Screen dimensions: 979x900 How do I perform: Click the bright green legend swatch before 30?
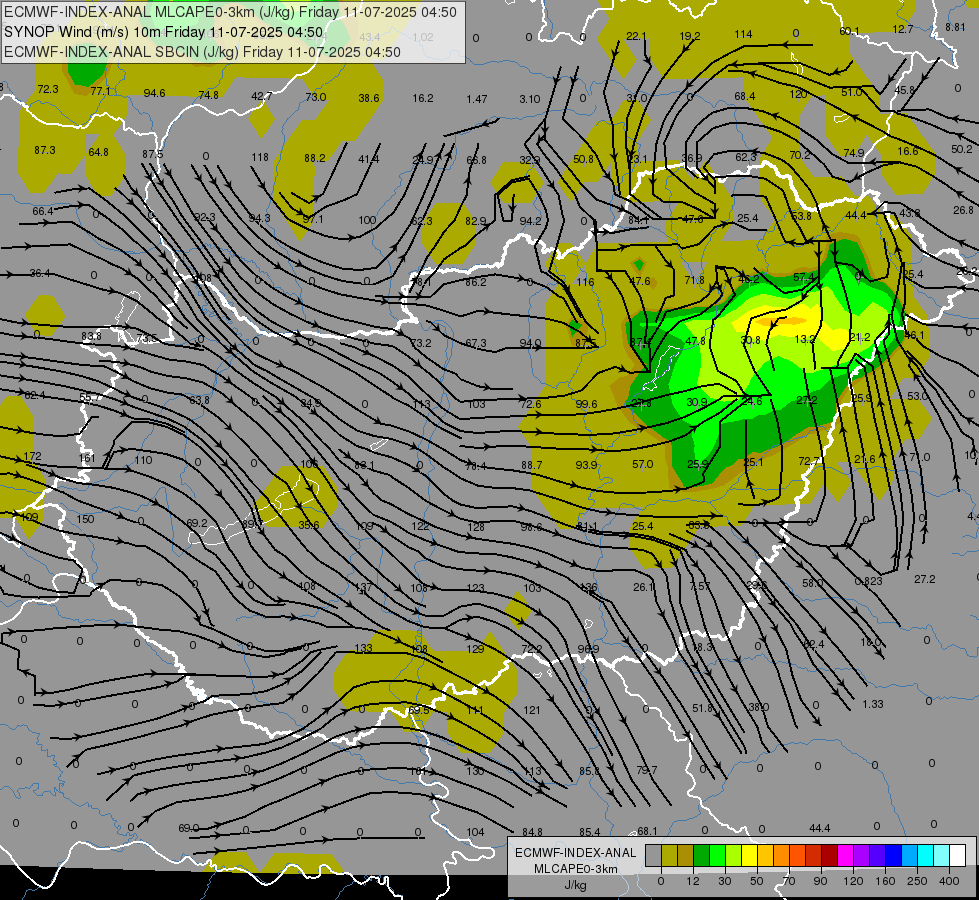717,855
